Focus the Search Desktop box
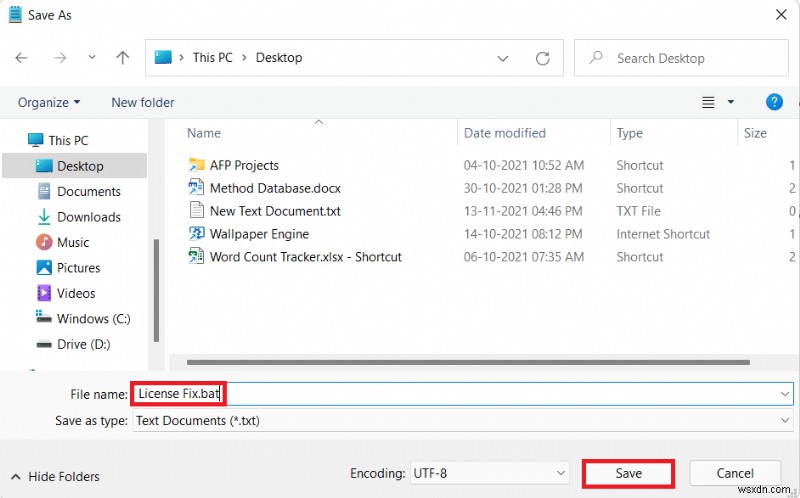The width and height of the screenshot is (800, 498). pyautogui.click(x=681, y=58)
